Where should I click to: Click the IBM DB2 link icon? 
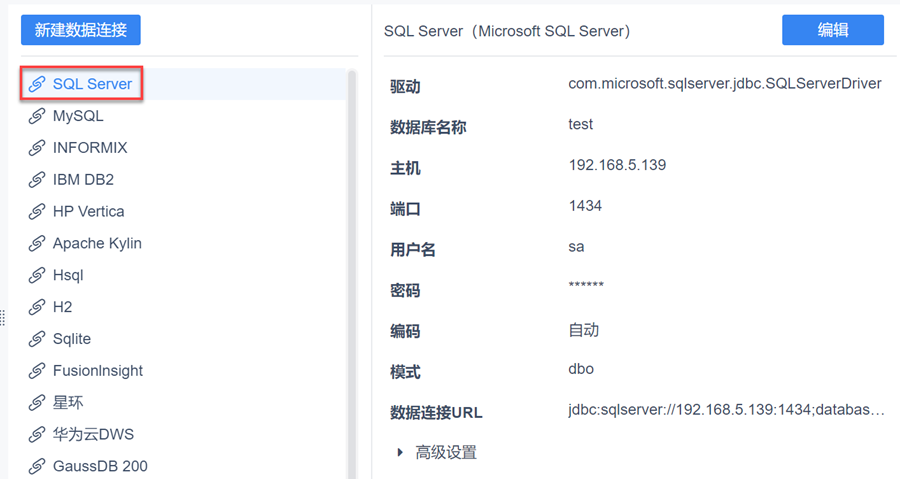coord(37,180)
